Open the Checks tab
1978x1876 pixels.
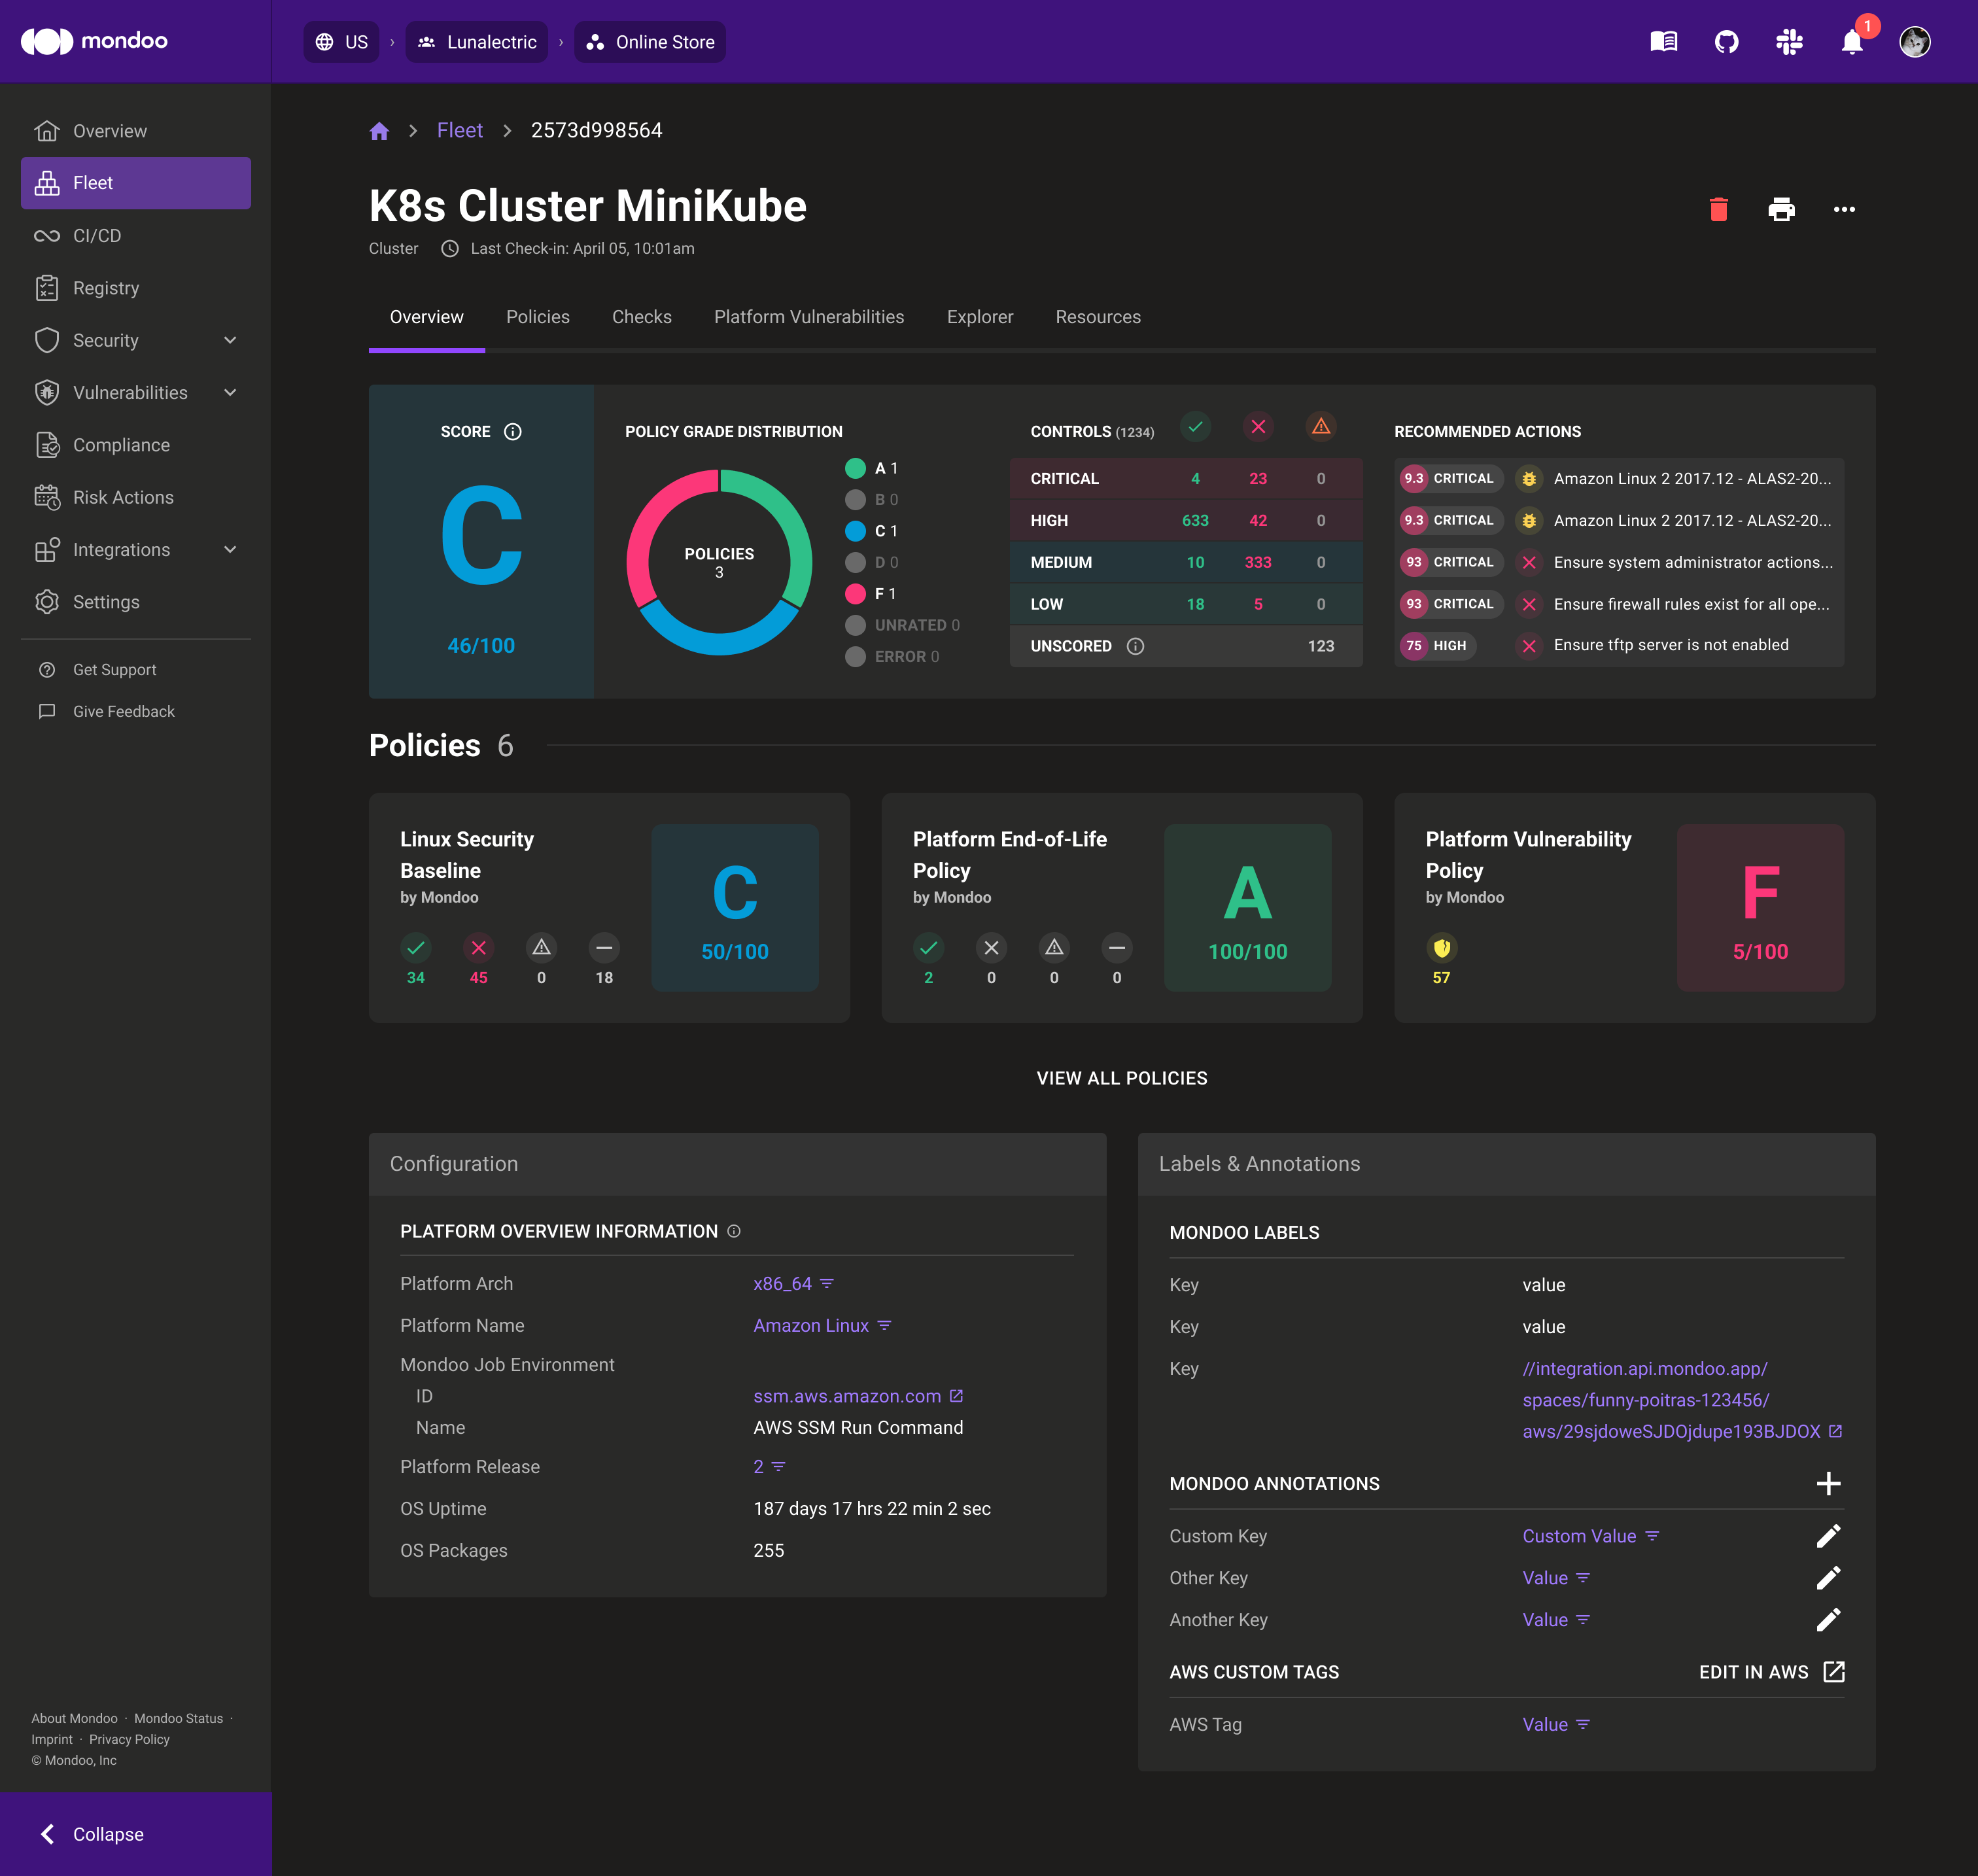click(x=641, y=317)
